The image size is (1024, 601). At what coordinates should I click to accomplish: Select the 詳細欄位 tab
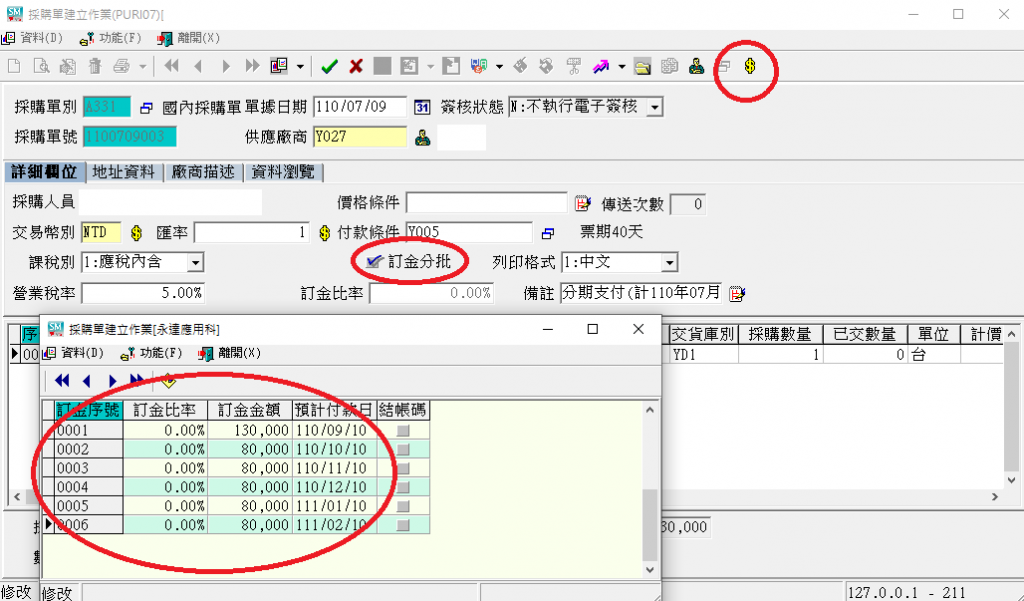tap(44, 172)
